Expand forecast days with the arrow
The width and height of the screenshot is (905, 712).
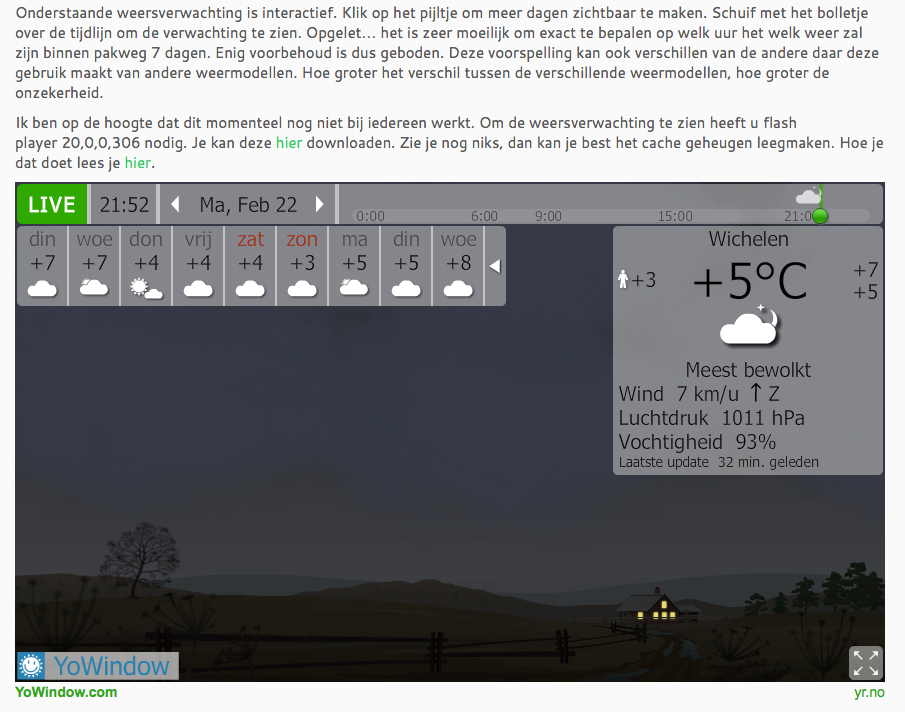pyautogui.click(x=494, y=266)
